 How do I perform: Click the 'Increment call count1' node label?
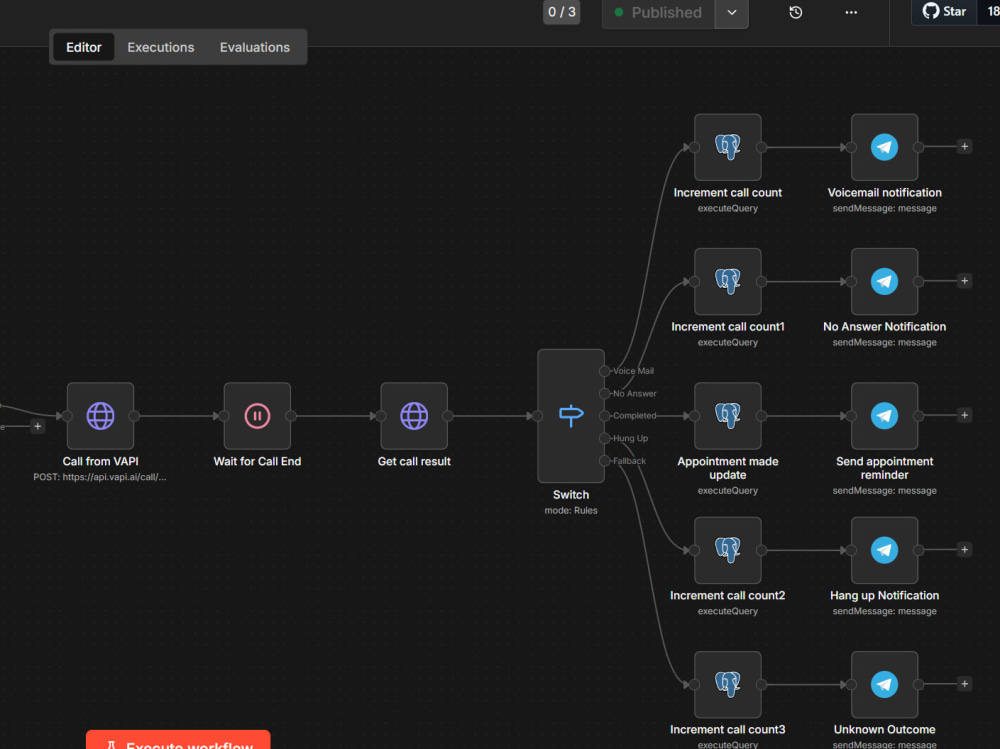[x=728, y=327]
